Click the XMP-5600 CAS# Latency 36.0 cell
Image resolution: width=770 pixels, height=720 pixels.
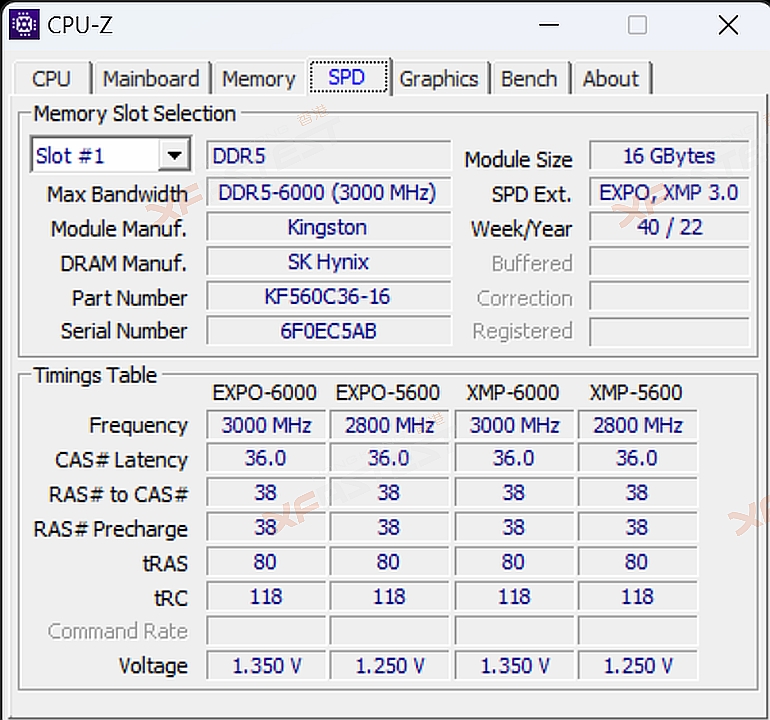[x=637, y=458]
